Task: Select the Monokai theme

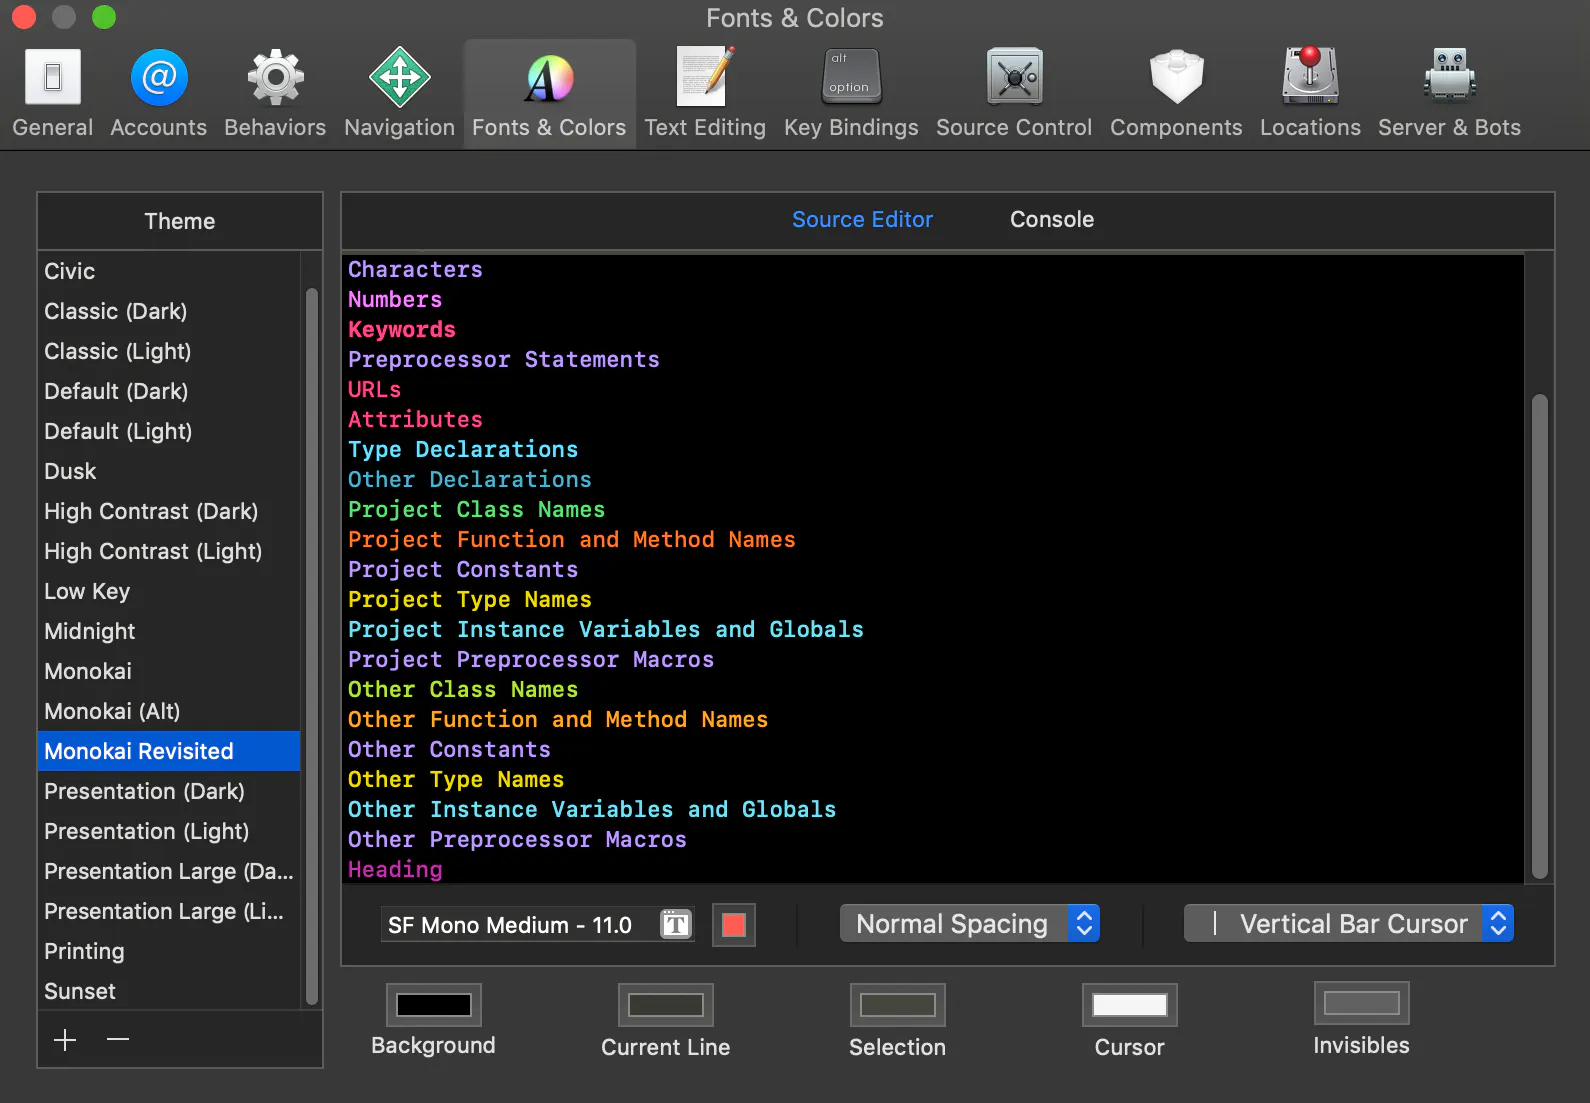Action: 169,671
